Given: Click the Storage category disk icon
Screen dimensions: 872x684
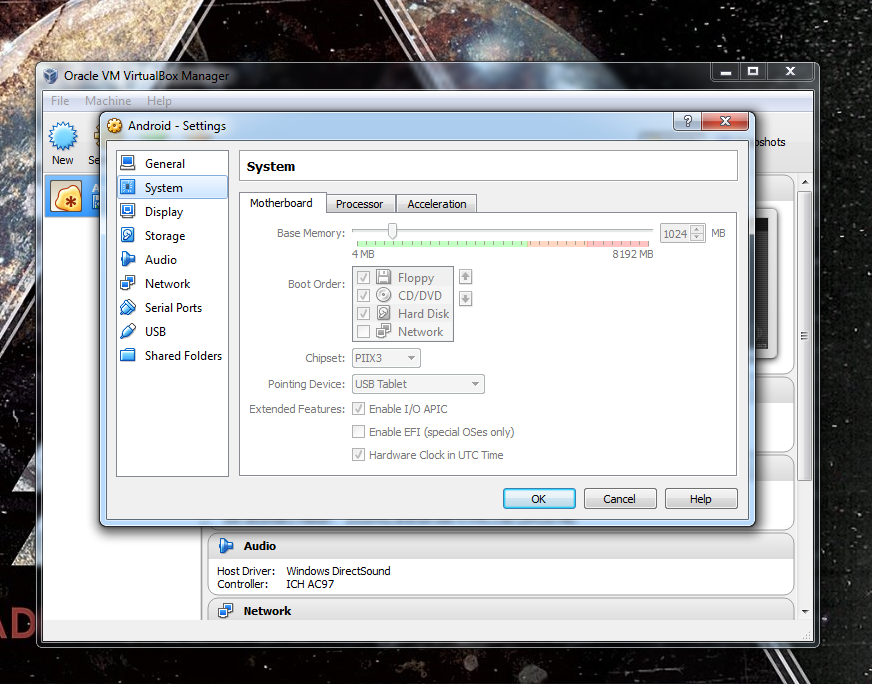Looking at the screenshot, I should click(x=128, y=235).
